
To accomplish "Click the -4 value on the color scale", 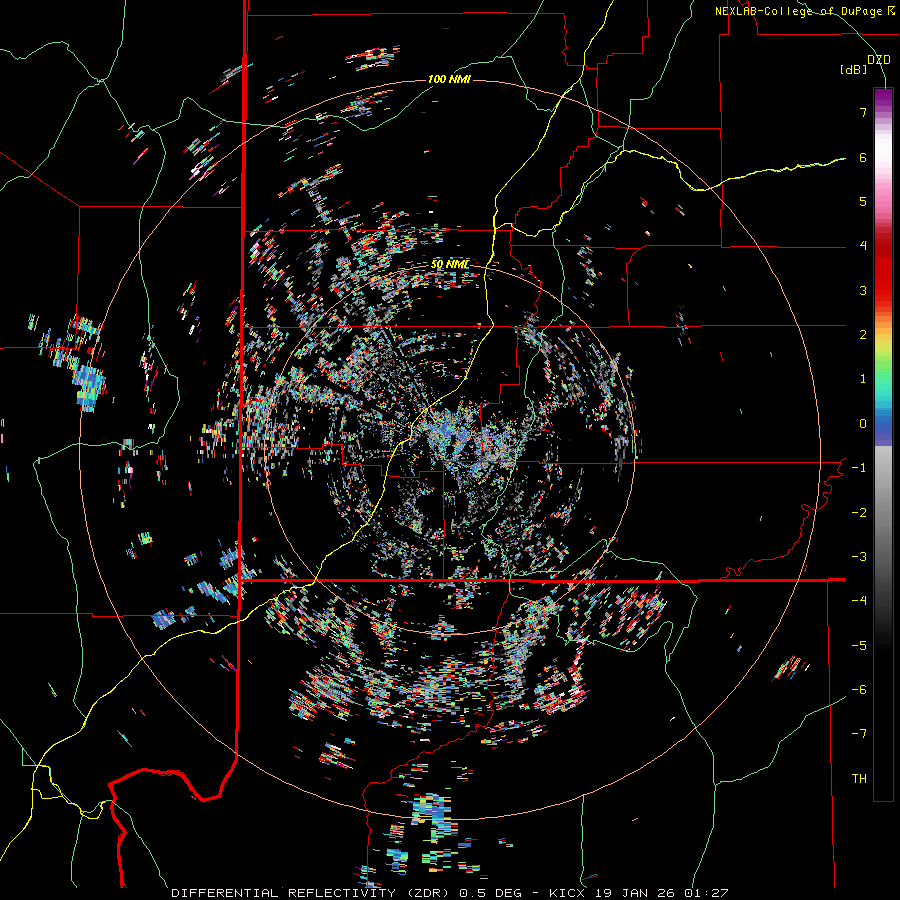I will click(x=859, y=601).
